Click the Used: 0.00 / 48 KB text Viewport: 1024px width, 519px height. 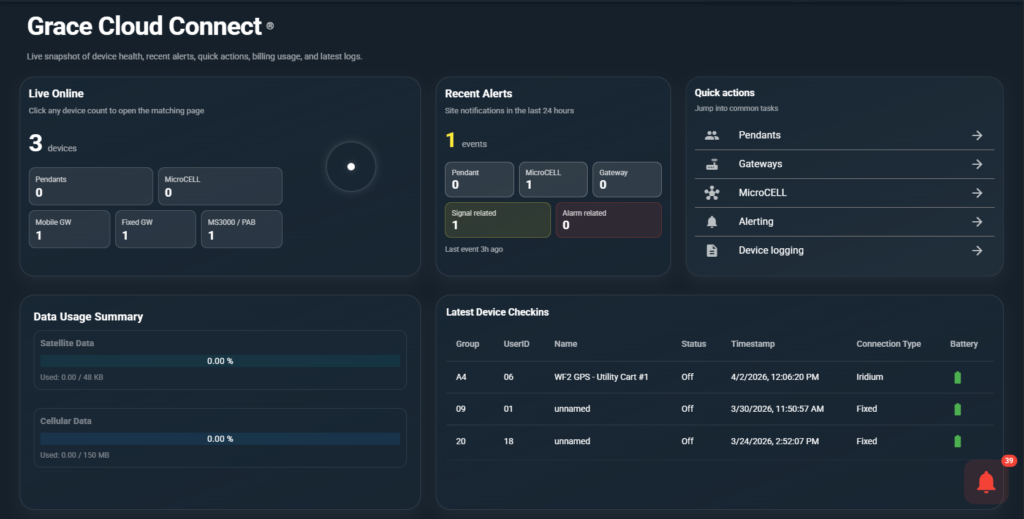pos(72,377)
